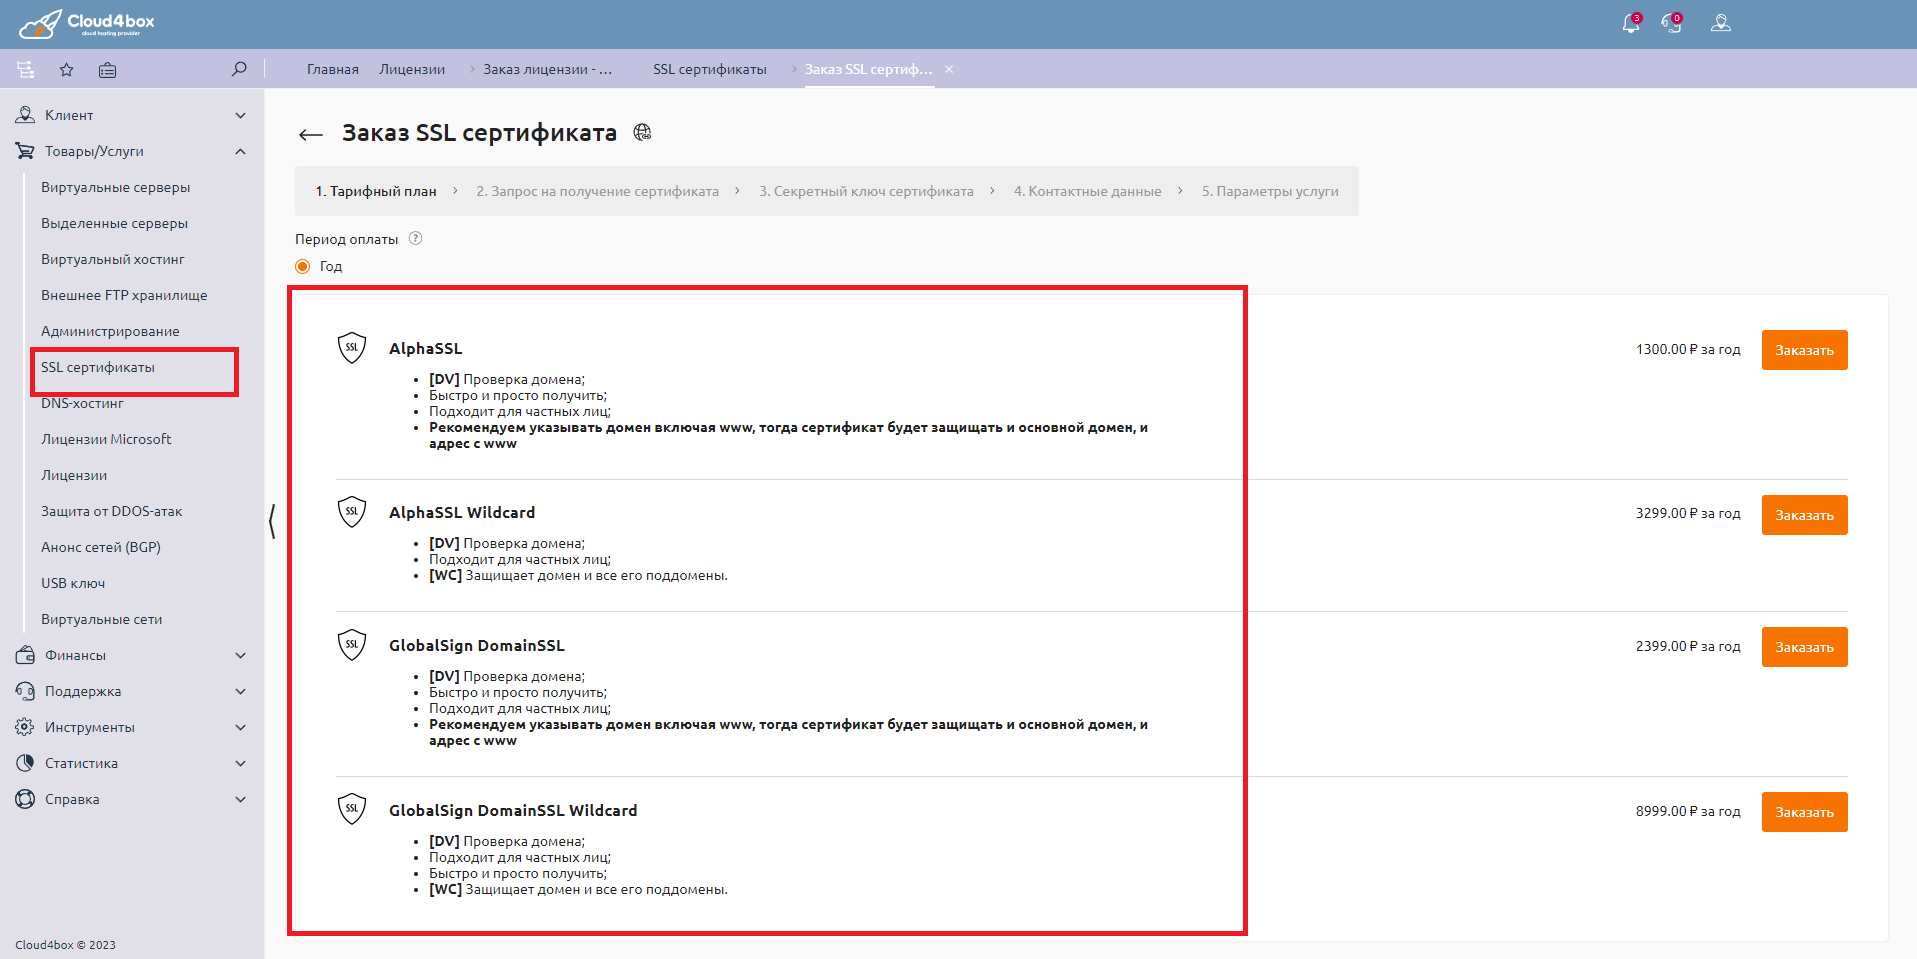
Task: Open Защита от DDOS-атак in sidebar
Action: tap(111, 511)
